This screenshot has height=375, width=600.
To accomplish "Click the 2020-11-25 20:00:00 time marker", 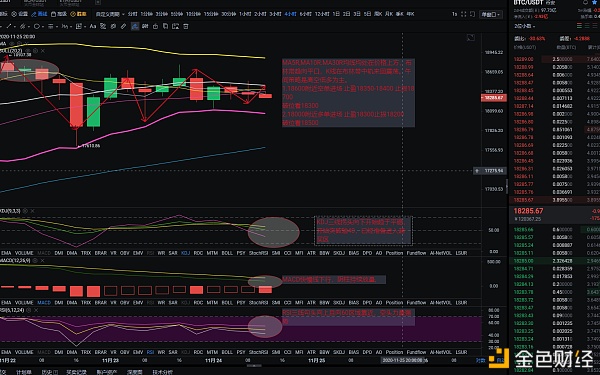I will (402, 360).
